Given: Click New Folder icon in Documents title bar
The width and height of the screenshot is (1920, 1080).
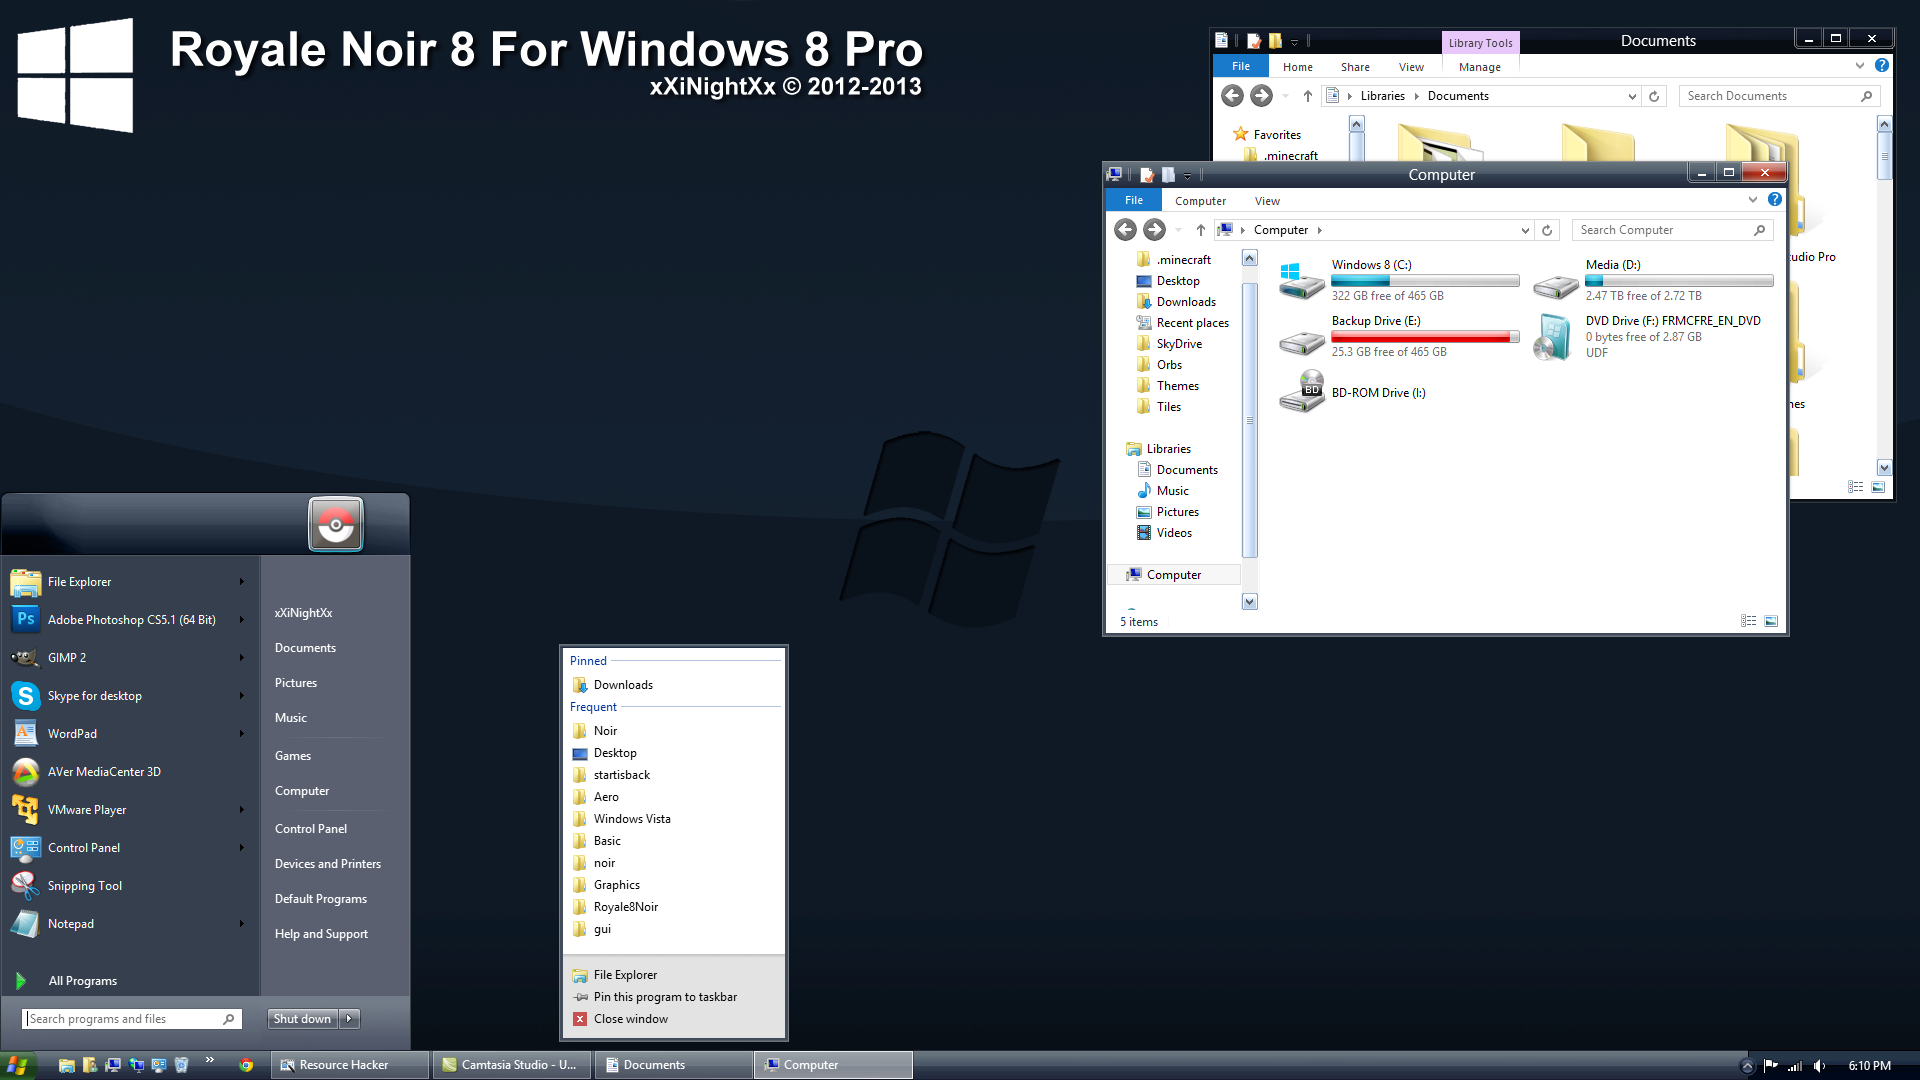Looking at the screenshot, I should pos(1275,41).
